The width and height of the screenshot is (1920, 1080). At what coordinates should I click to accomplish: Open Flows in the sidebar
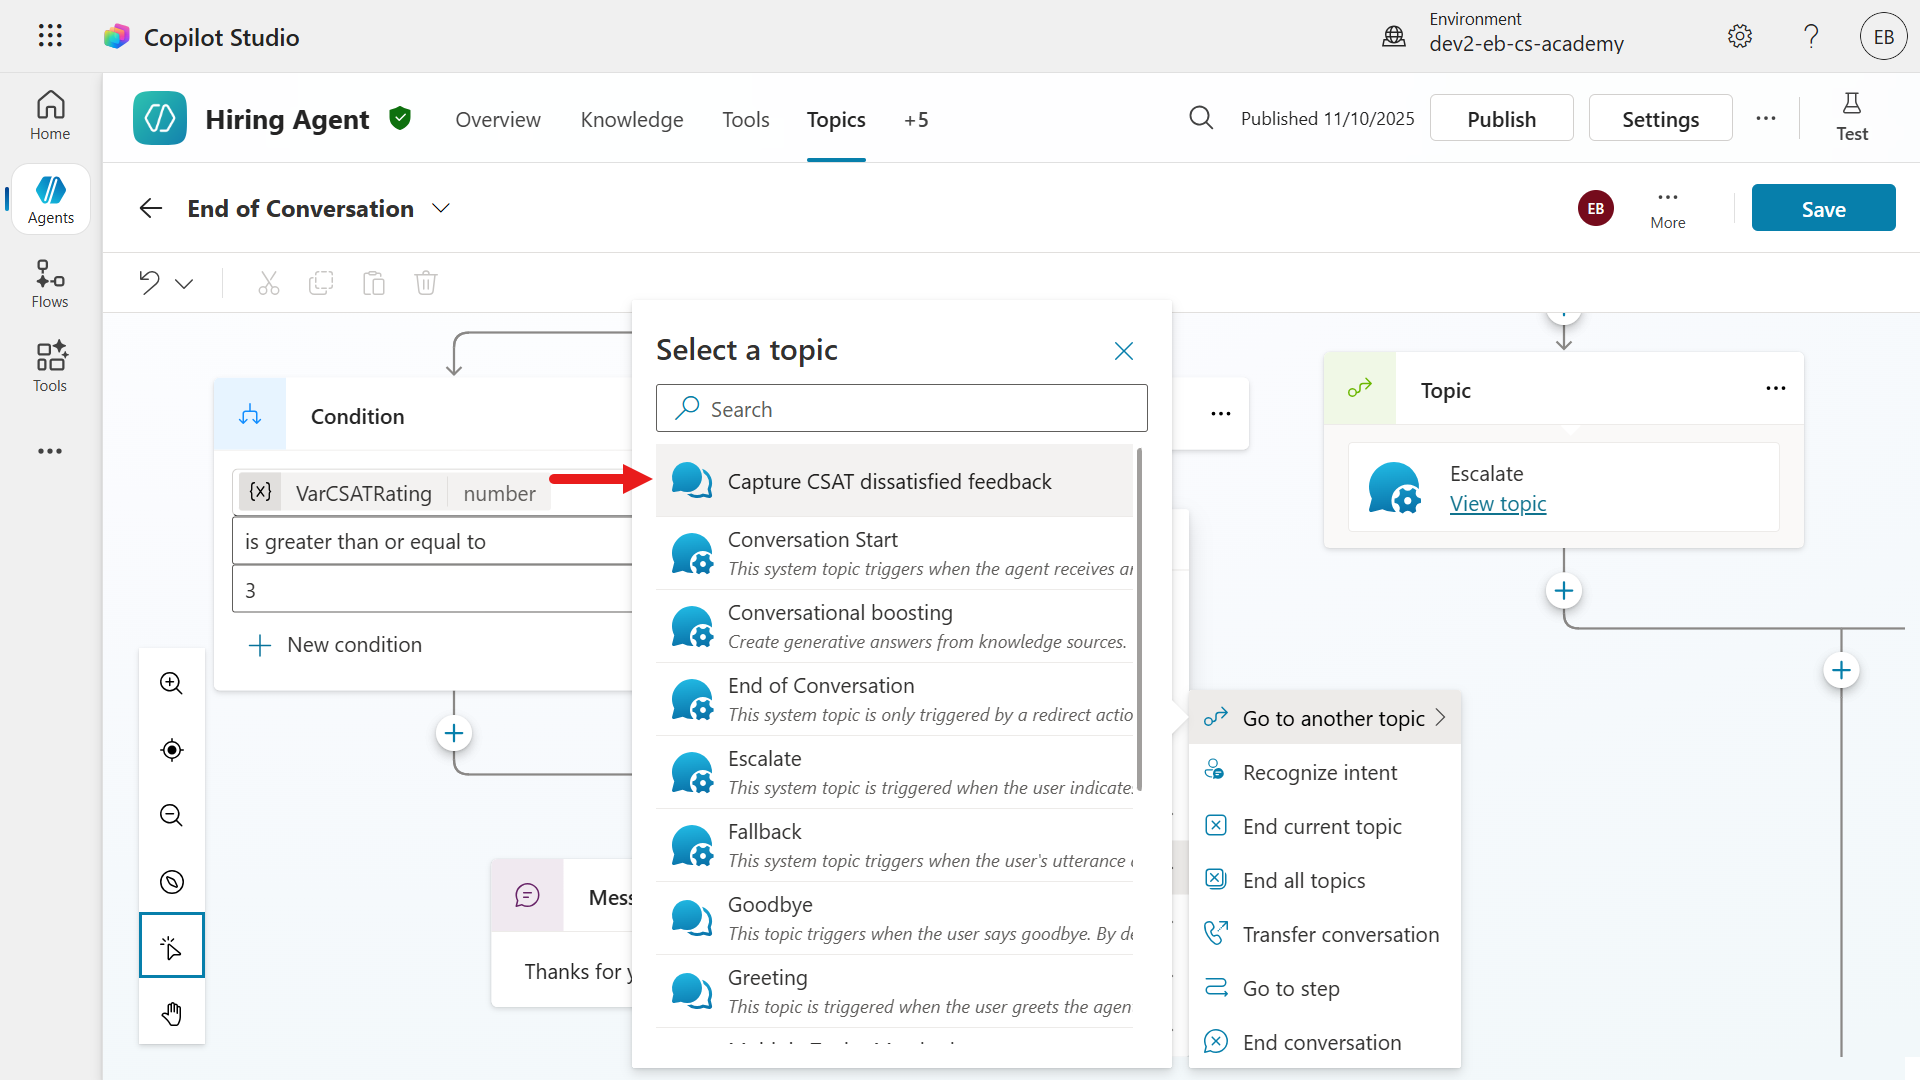50,284
